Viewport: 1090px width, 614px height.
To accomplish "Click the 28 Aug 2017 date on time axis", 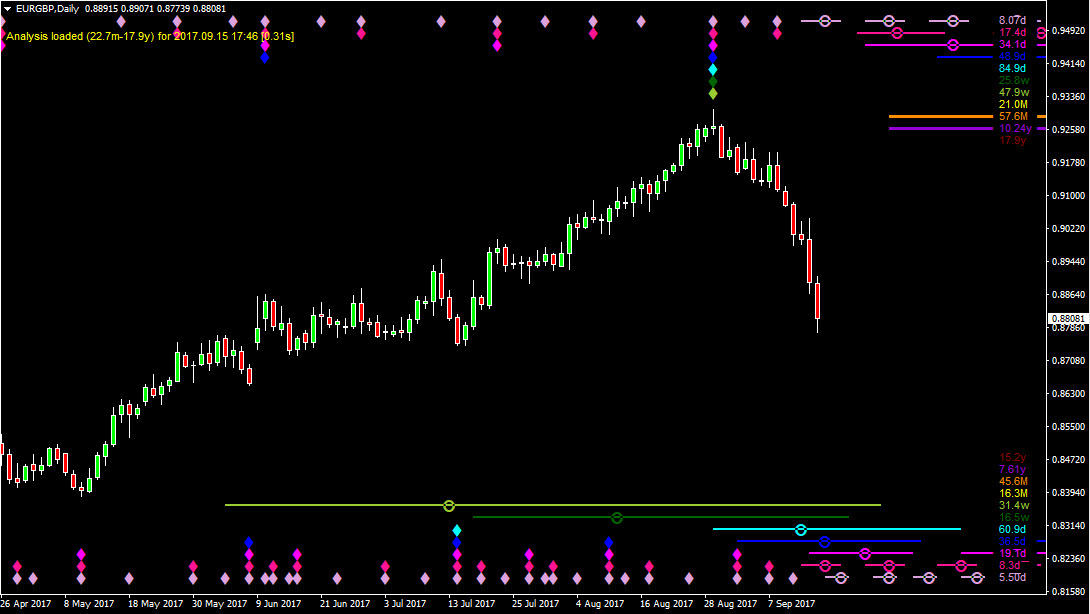I will pyautogui.click(x=730, y=603).
